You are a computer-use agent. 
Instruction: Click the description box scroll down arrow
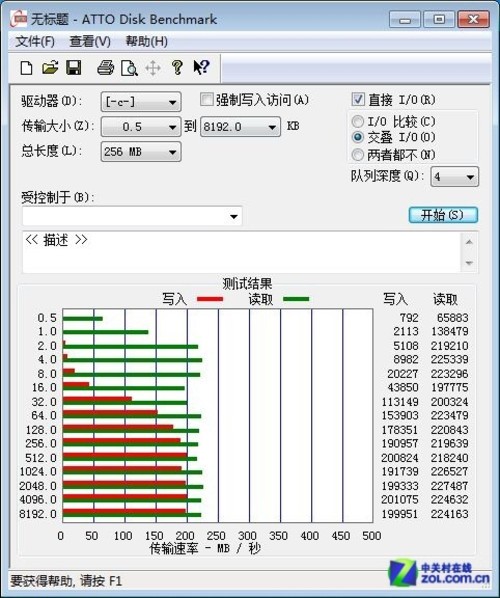point(469,263)
